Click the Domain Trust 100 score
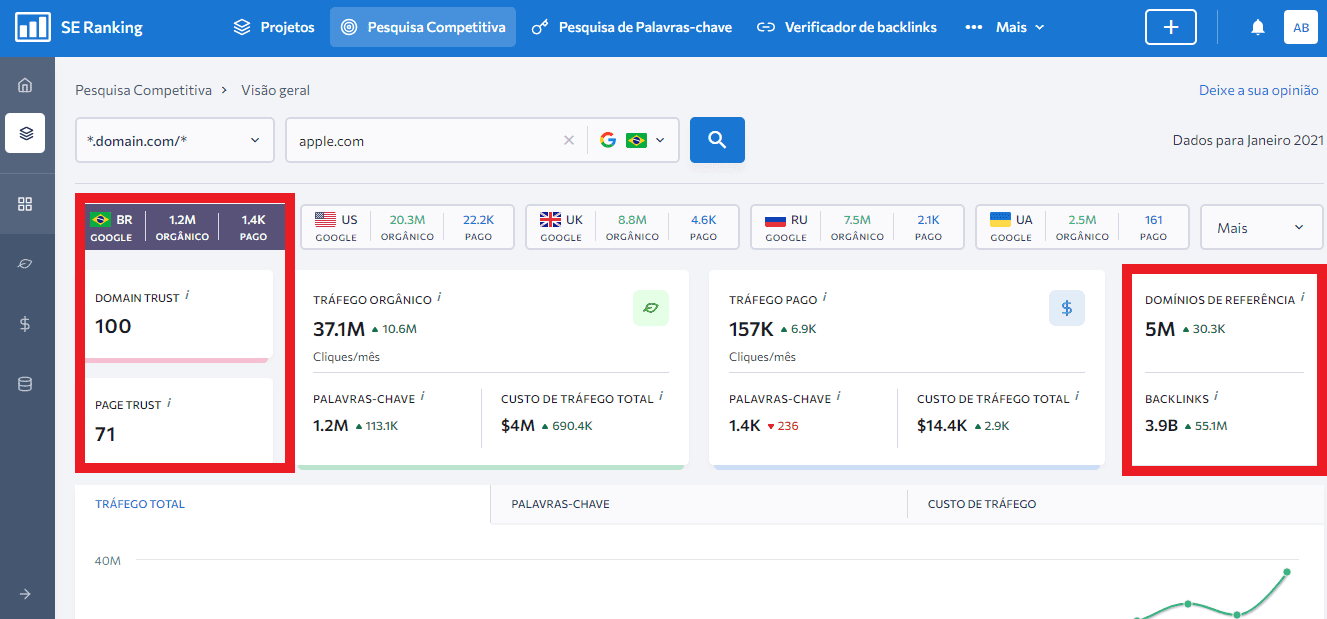Screen dimensions: 1327x619 (x=113, y=326)
